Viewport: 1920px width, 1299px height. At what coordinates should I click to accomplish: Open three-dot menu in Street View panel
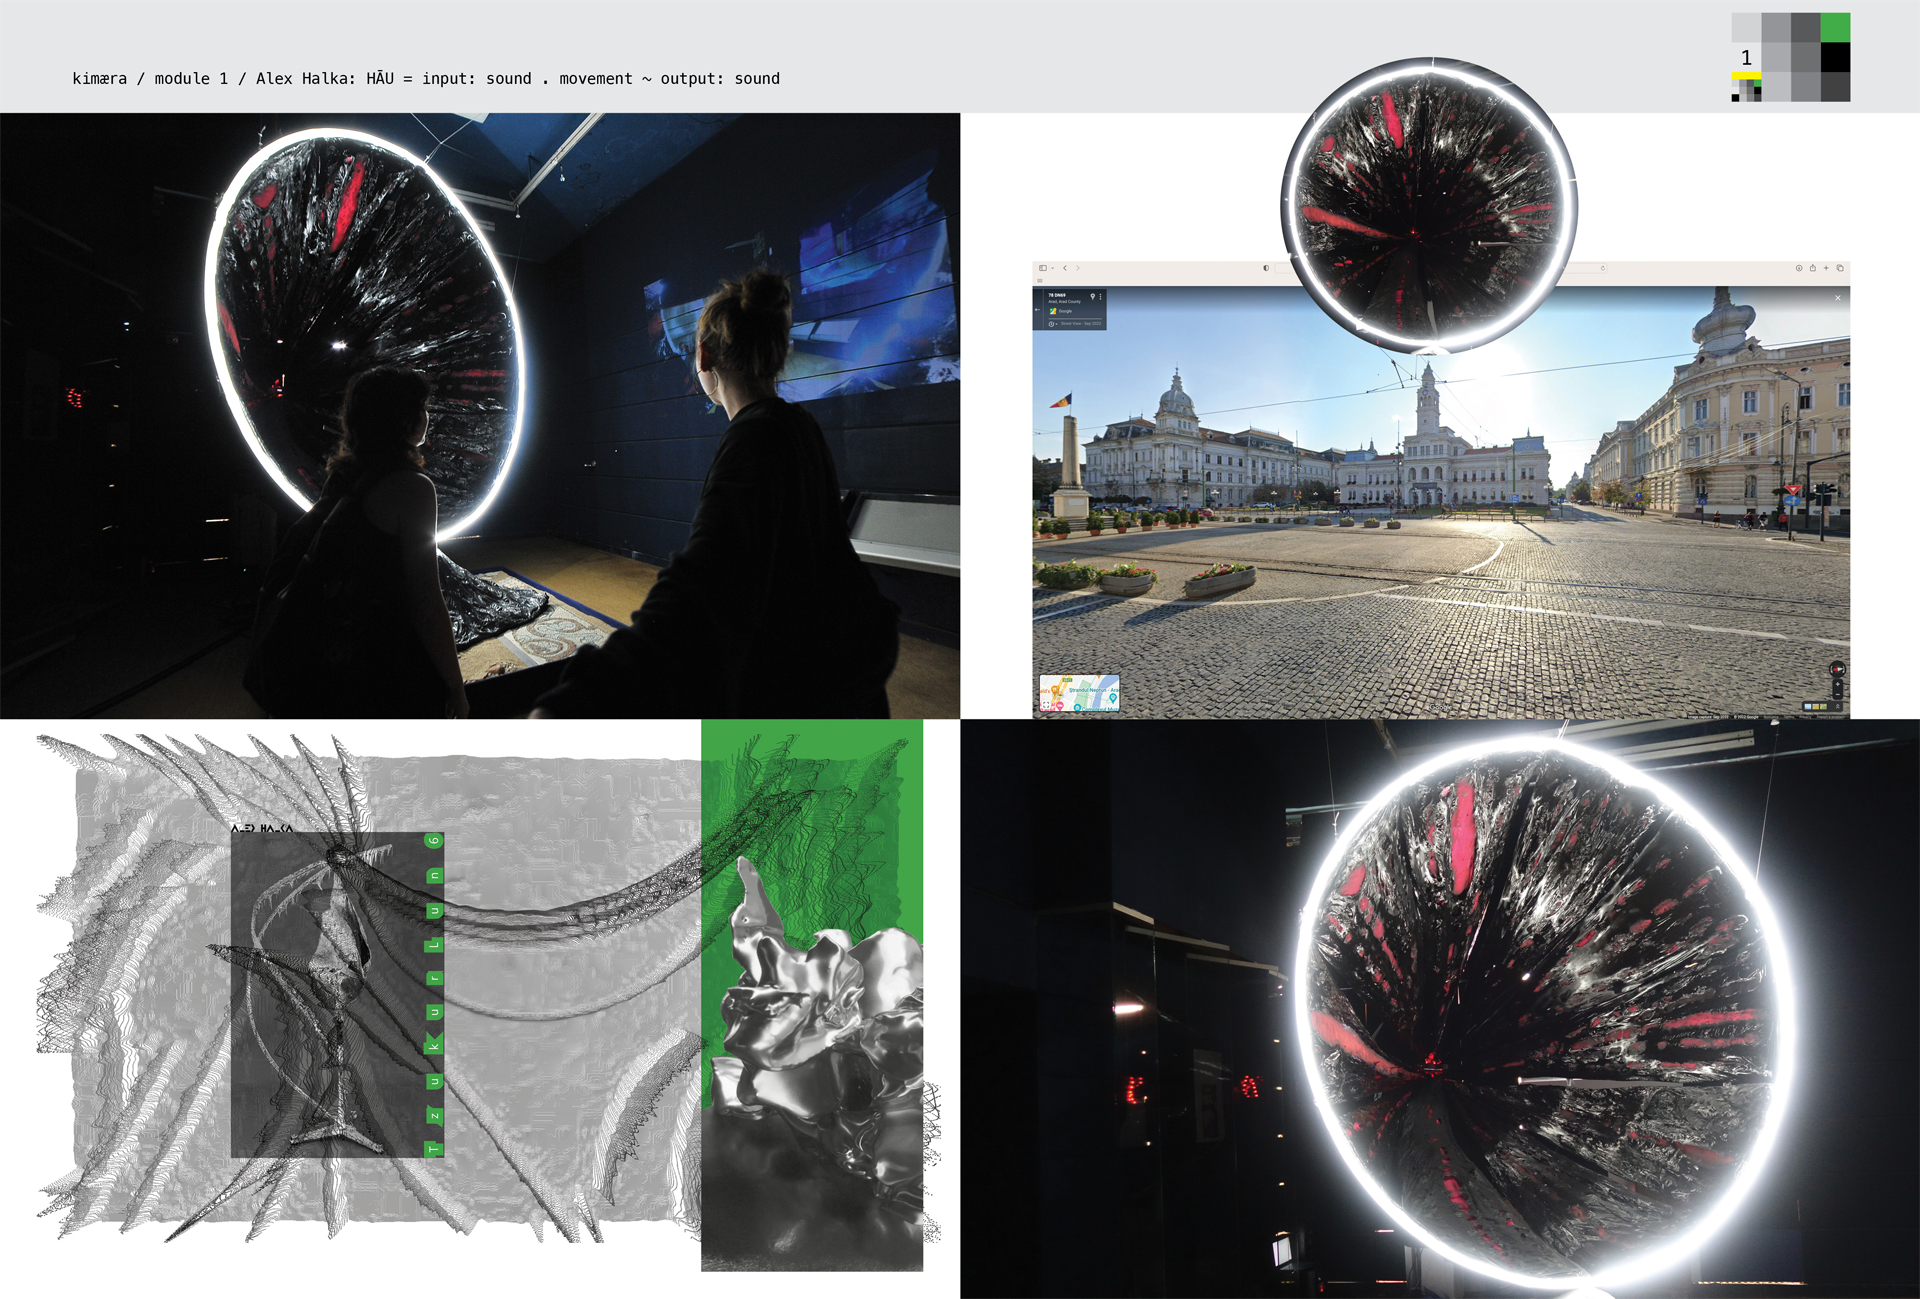1101,296
